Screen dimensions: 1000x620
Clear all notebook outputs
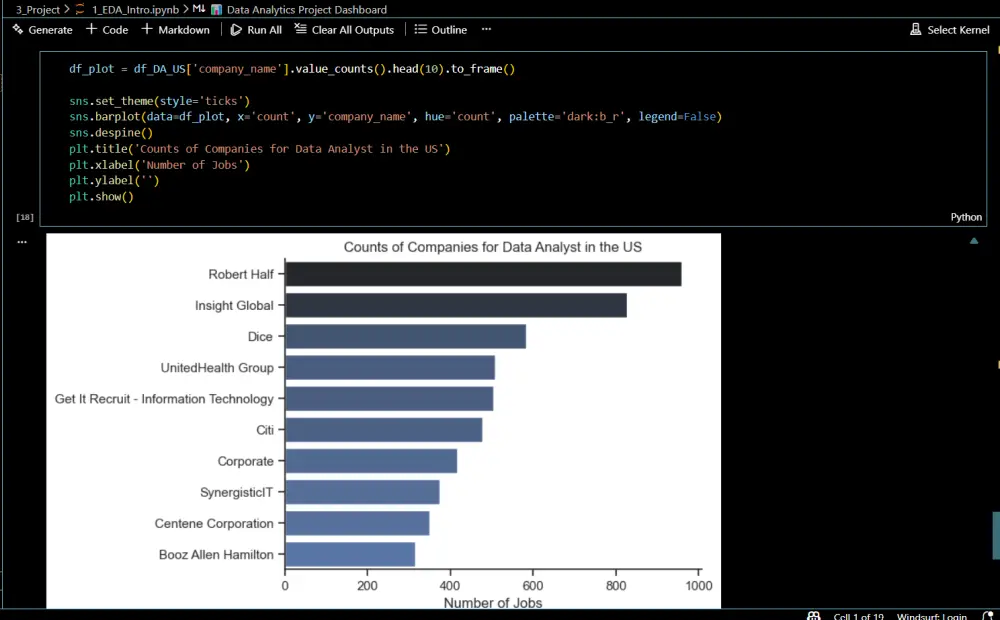tap(344, 30)
